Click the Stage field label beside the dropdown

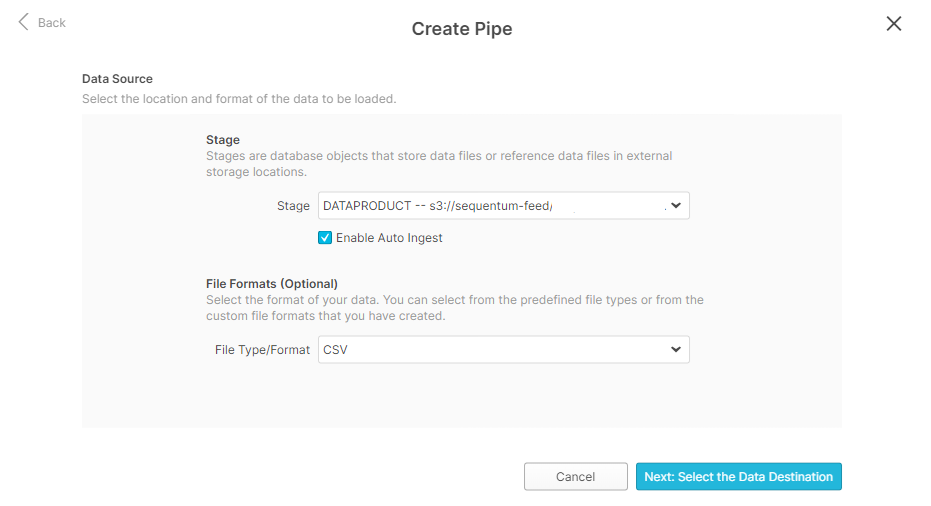click(x=293, y=206)
